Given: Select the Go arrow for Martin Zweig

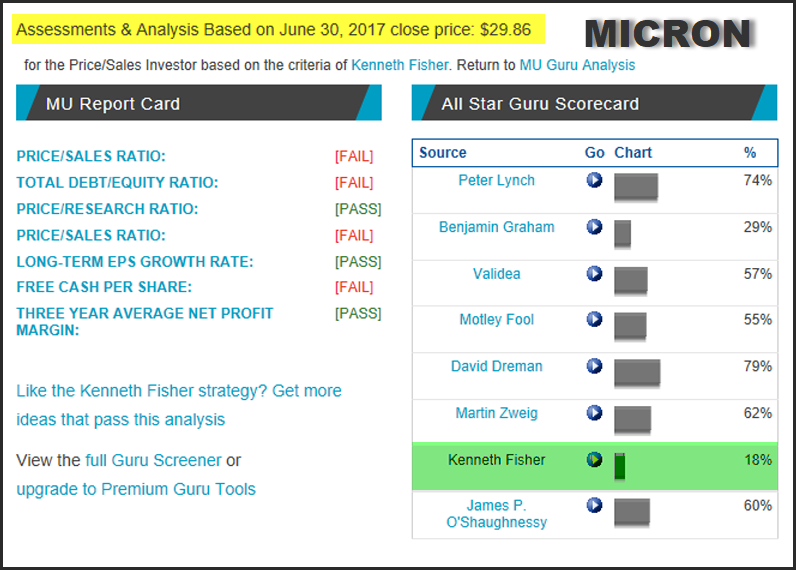Looking at the screenshot, I should (x=594, y=413).
